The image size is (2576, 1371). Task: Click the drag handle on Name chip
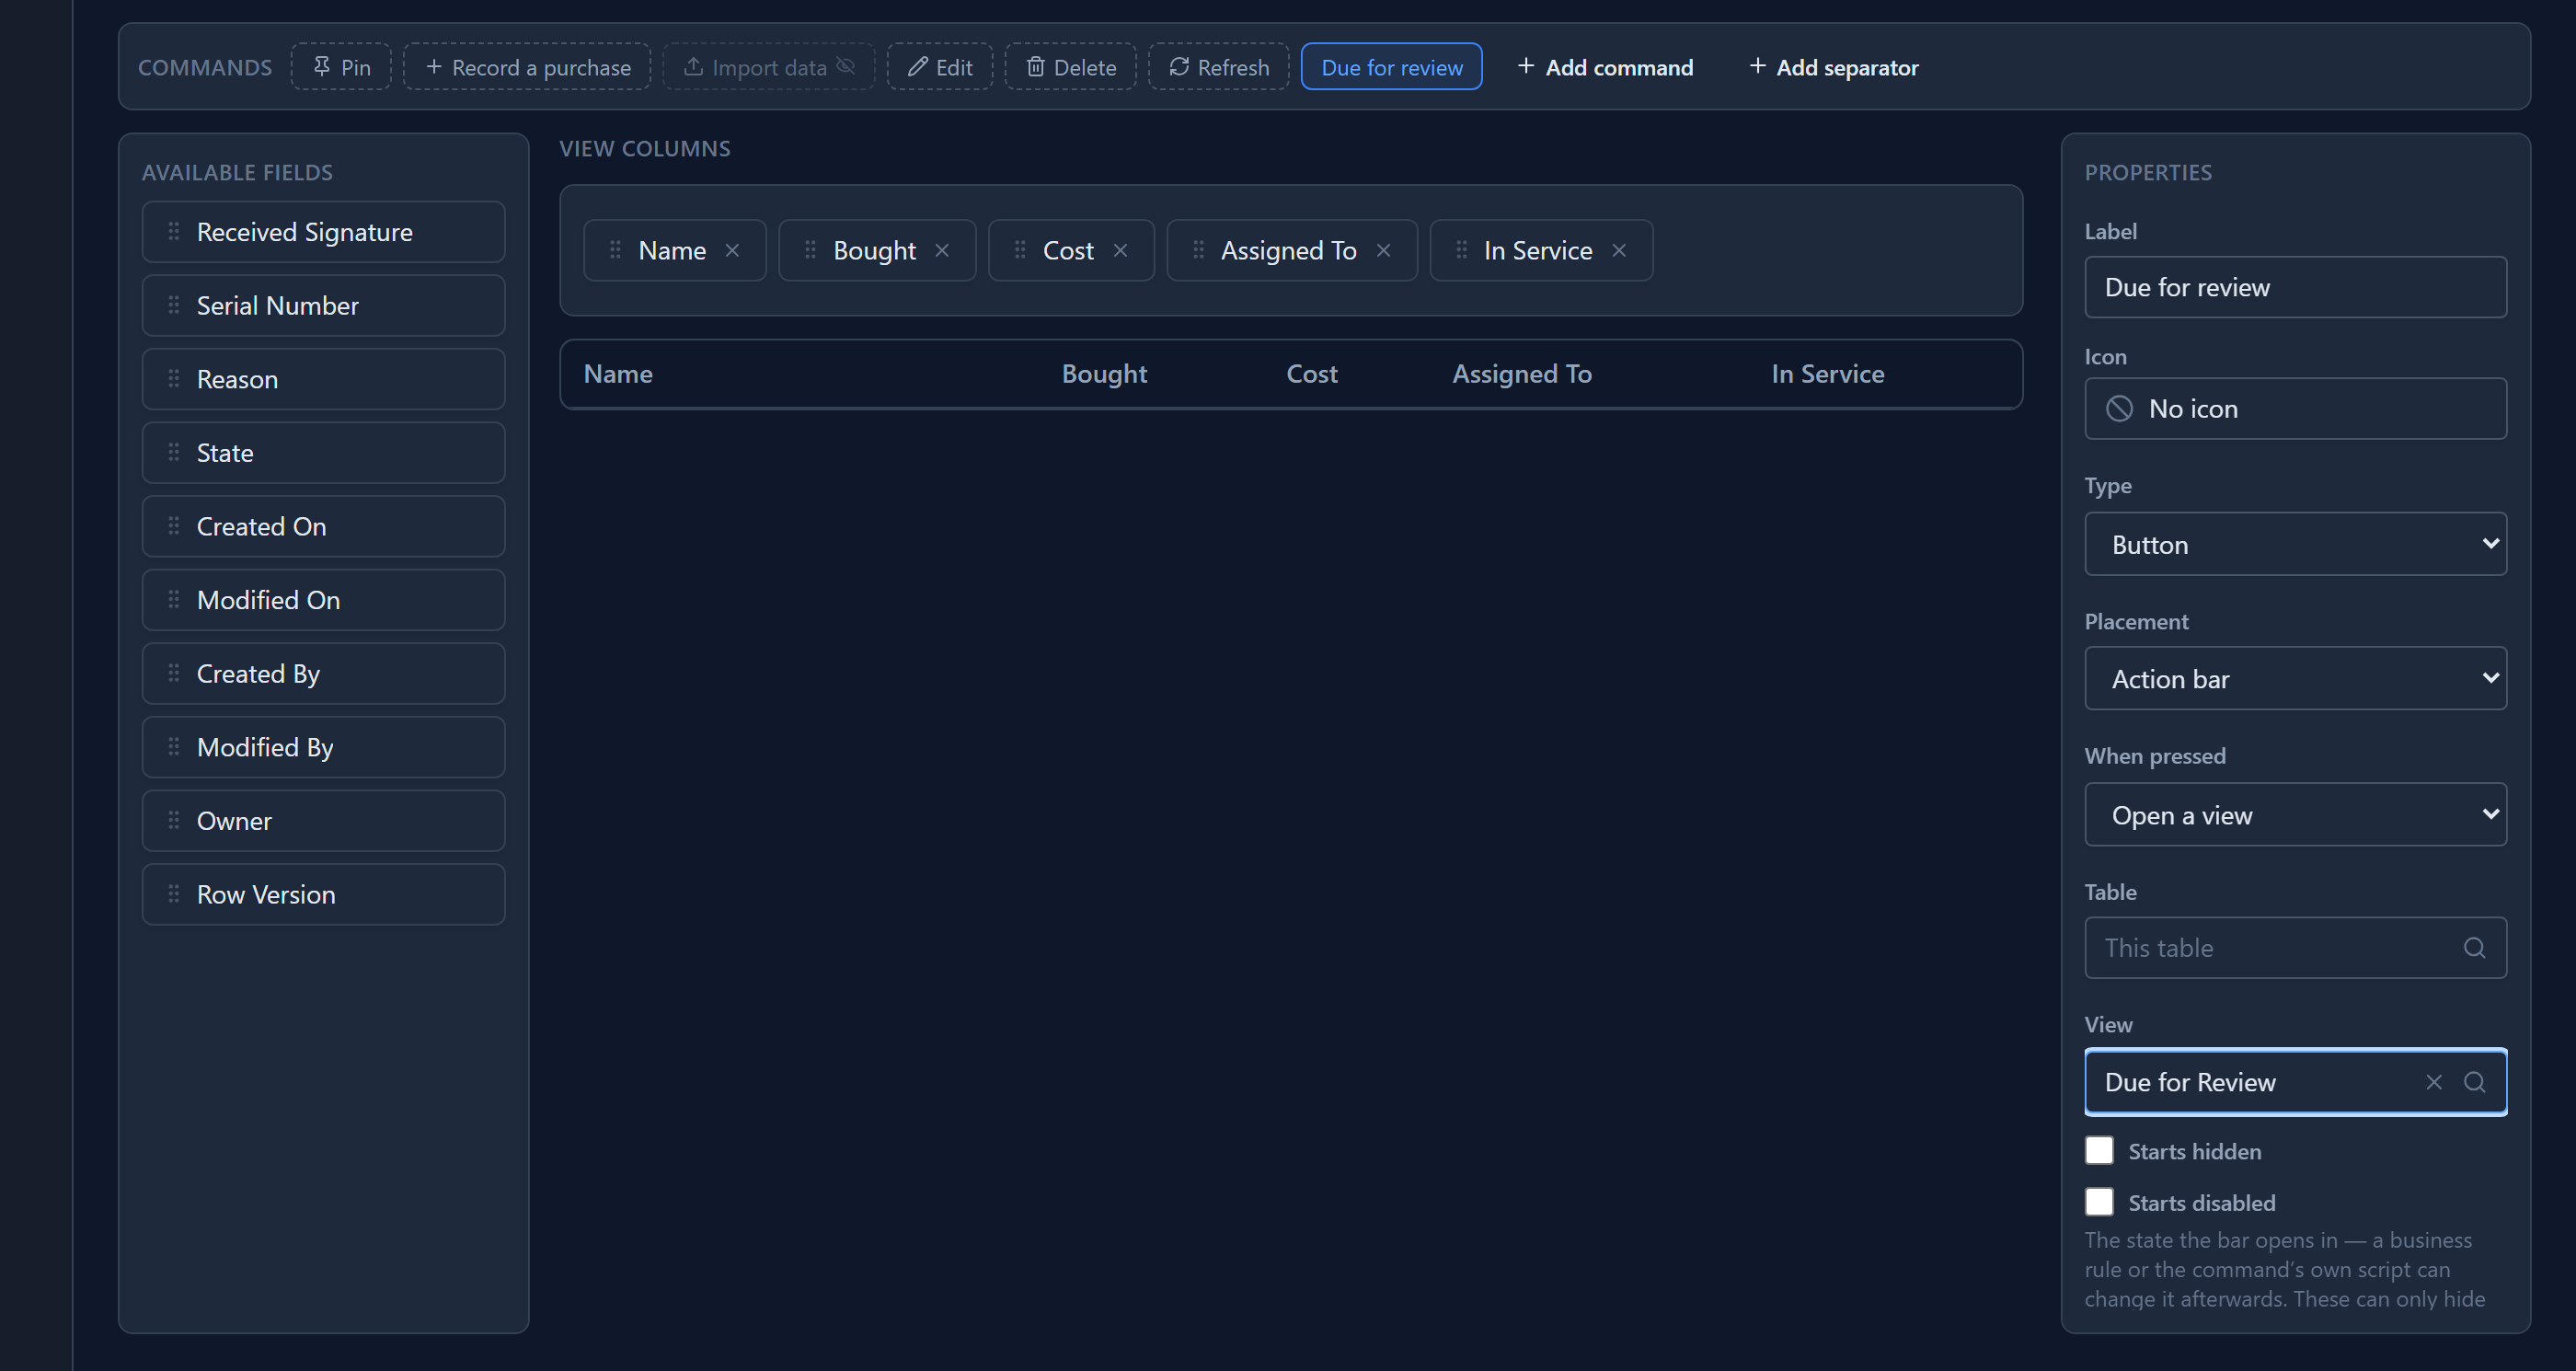point(615,250)
